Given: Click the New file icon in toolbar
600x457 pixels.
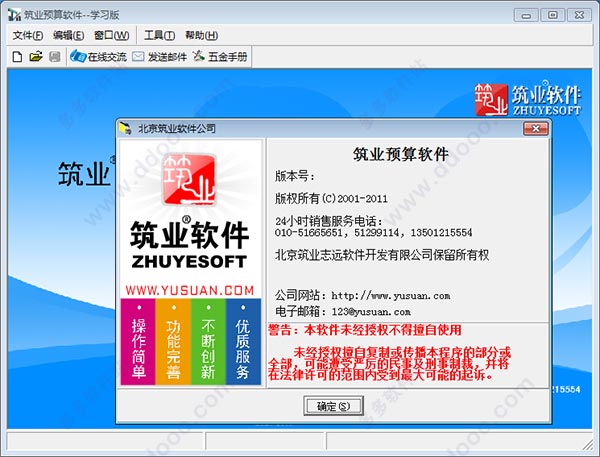Looking at the screenshot, I should (x=17, y=57).
